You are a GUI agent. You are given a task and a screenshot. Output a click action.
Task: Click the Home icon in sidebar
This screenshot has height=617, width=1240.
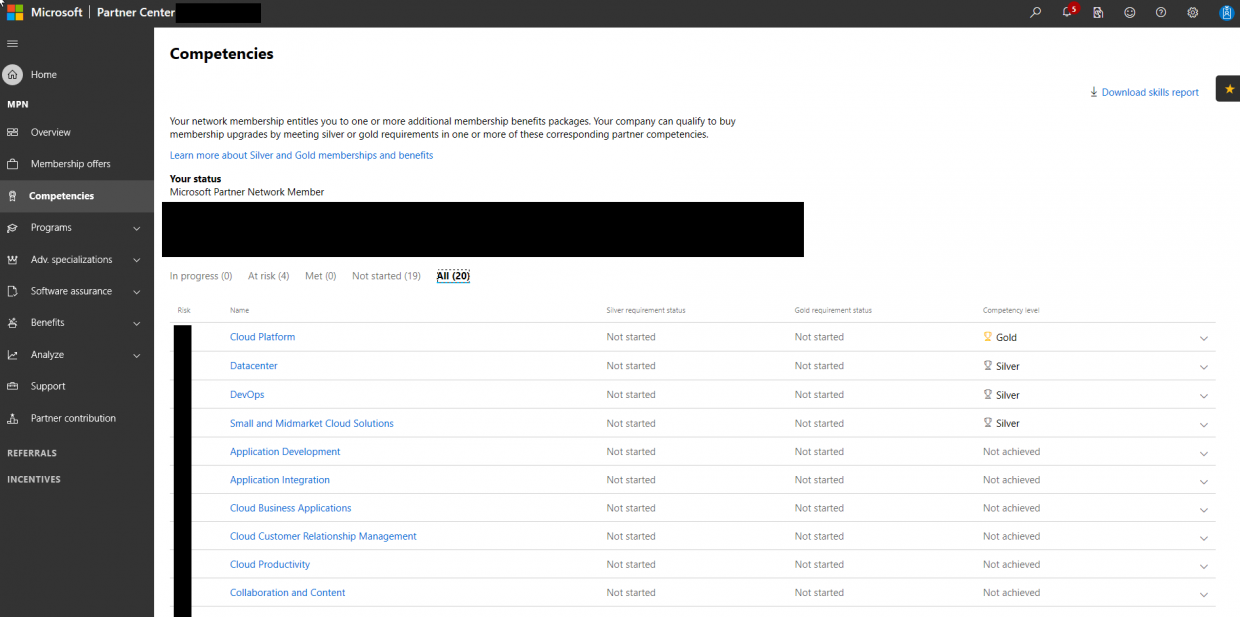point(13,75)
